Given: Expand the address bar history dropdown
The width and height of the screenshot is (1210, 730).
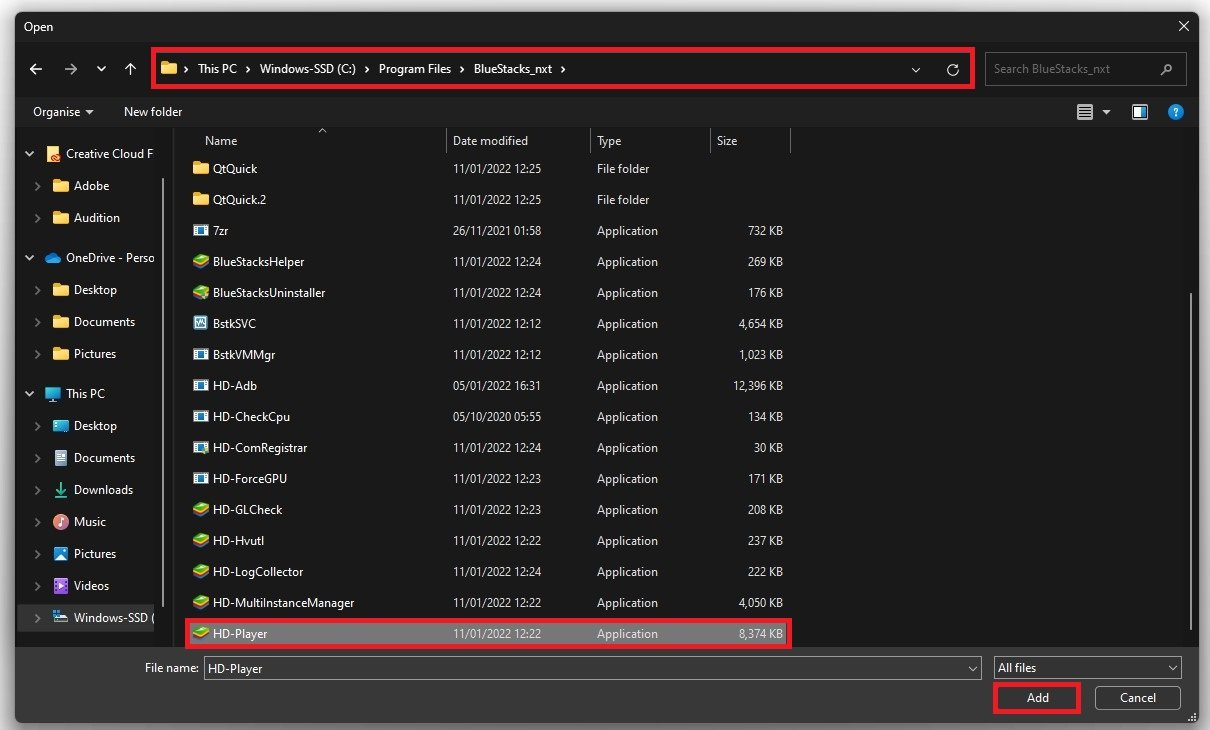Looking at the screenshot, I should (916, 70).
